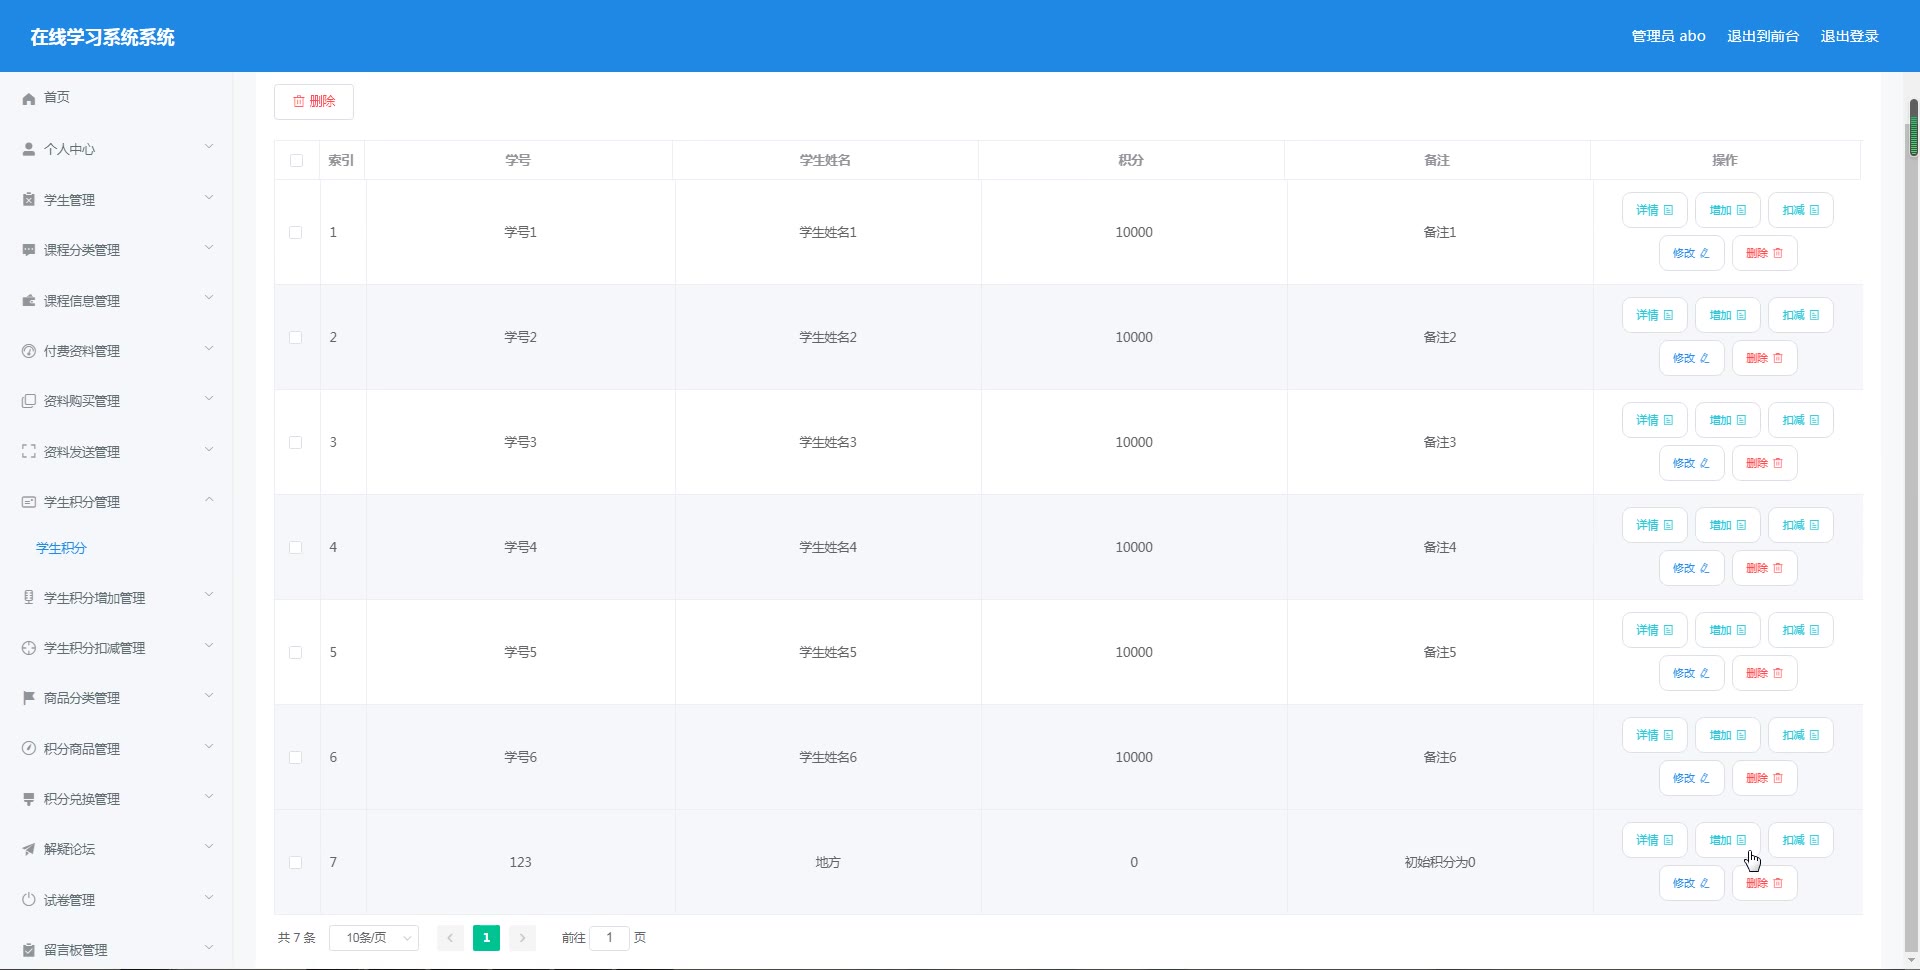Check the checkbox for the 123 row
The height and width of the screenshot is (970, 1920).
(295, 862)
